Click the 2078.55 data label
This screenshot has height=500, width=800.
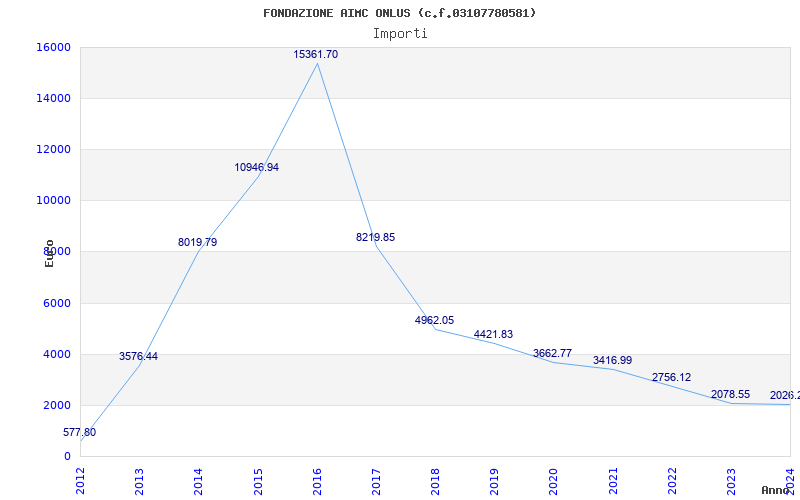point(730,394)
